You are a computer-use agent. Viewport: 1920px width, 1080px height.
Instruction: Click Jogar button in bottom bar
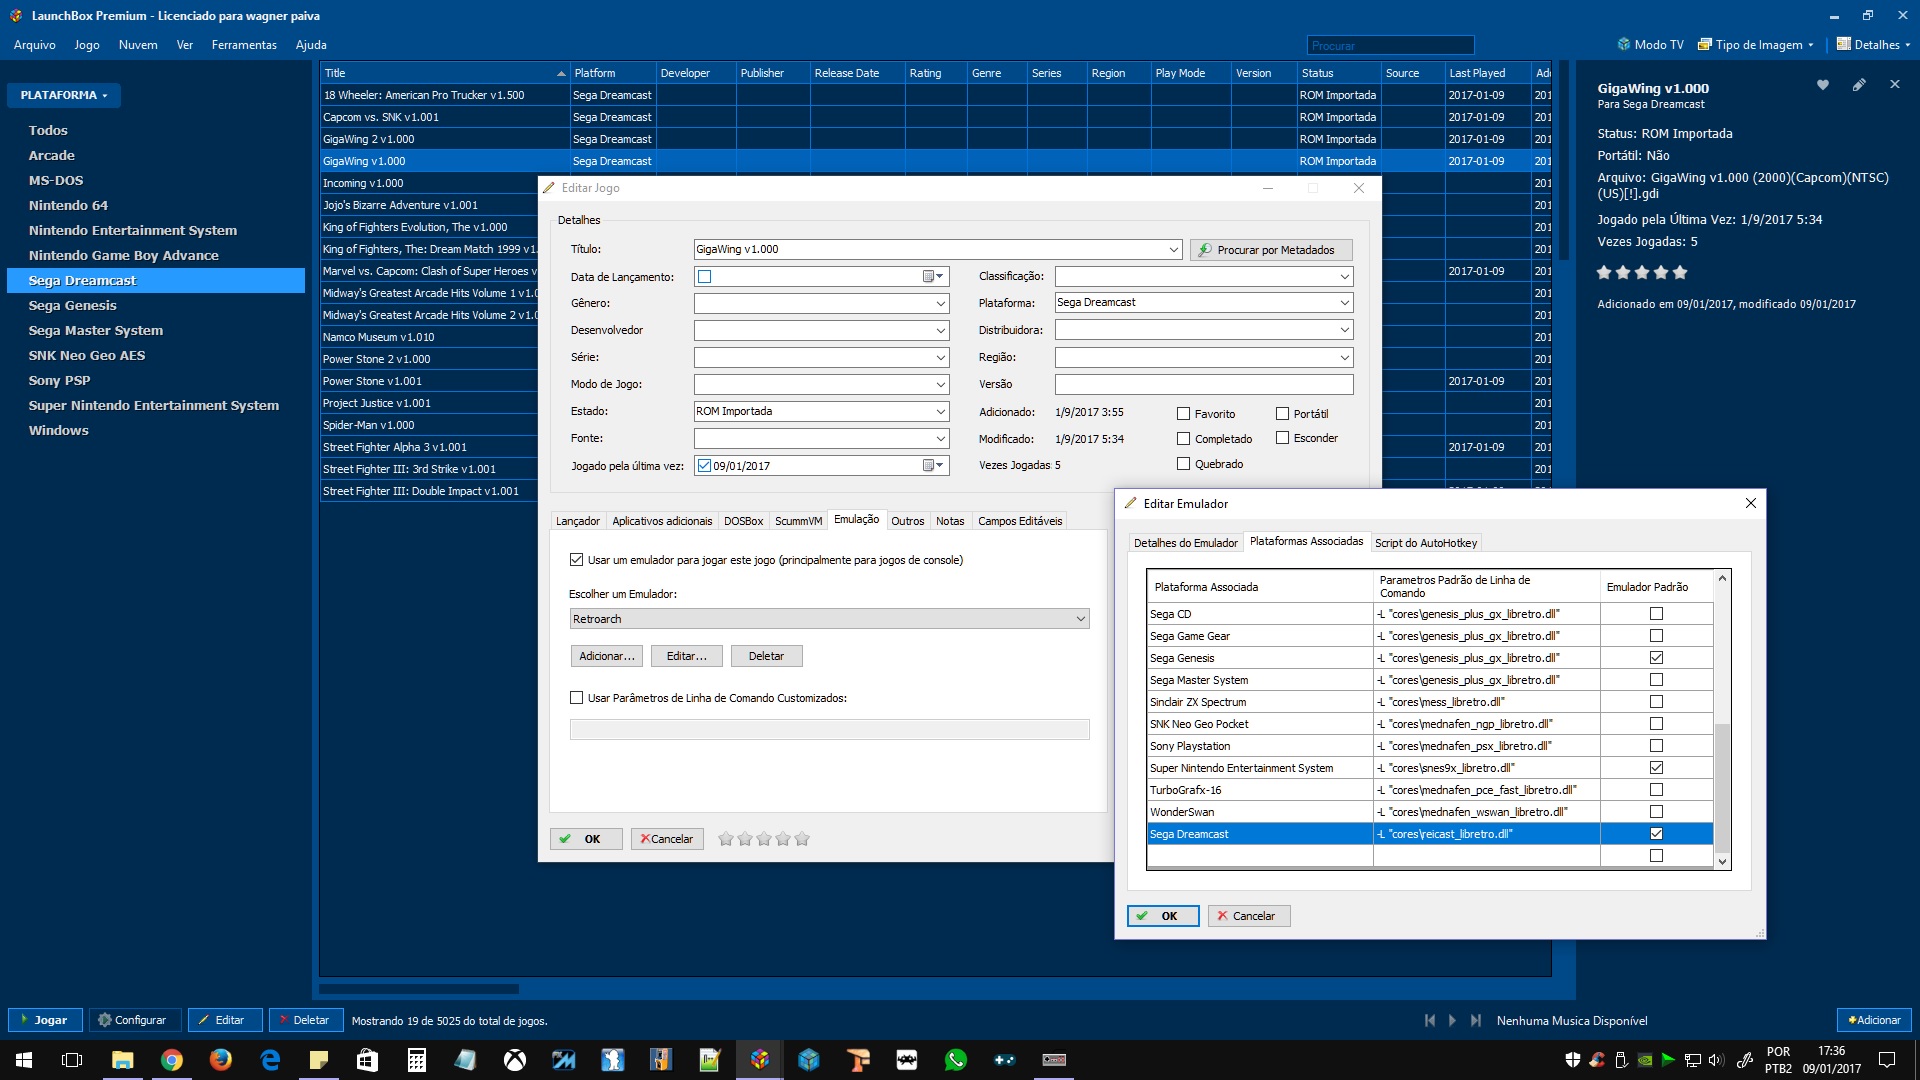point(45,1020)
